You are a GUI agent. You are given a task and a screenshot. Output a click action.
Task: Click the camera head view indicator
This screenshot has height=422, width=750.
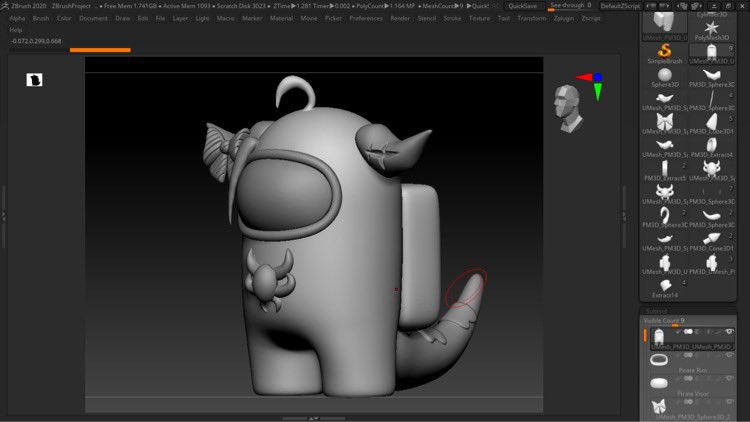point(568,109)
